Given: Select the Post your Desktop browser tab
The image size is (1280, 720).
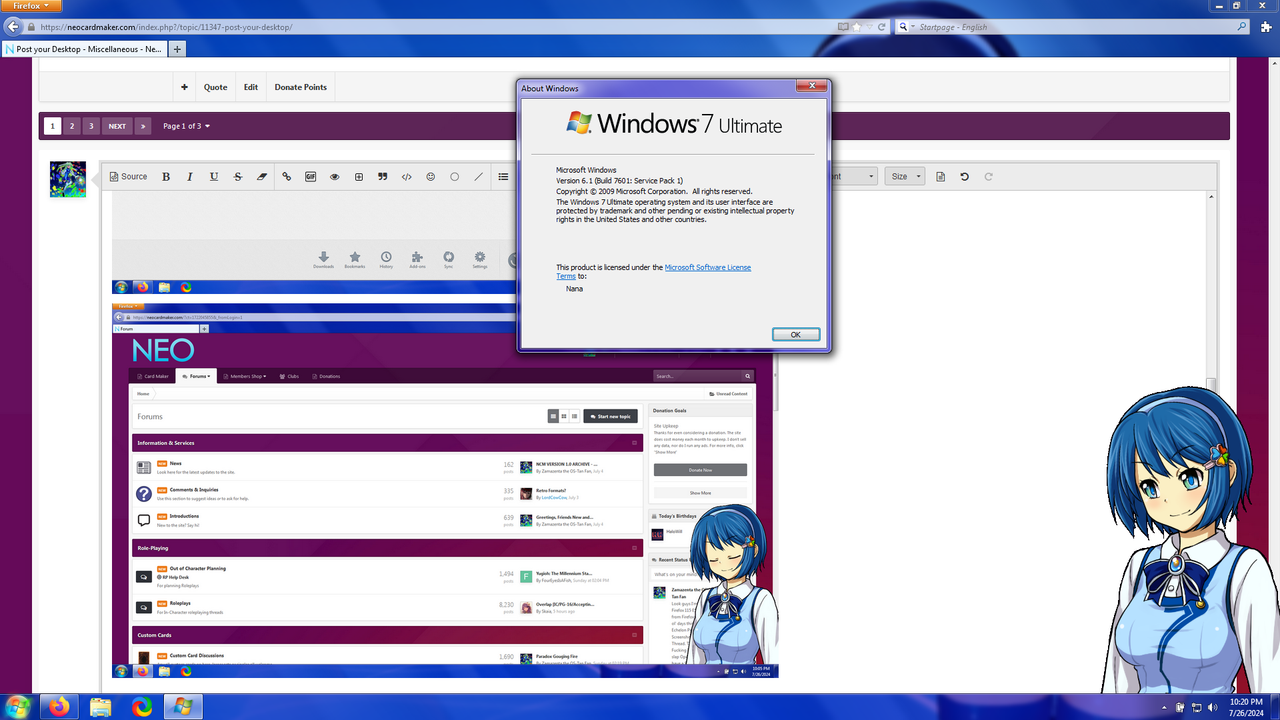Looking at the screenshot, I should point(84,48).
